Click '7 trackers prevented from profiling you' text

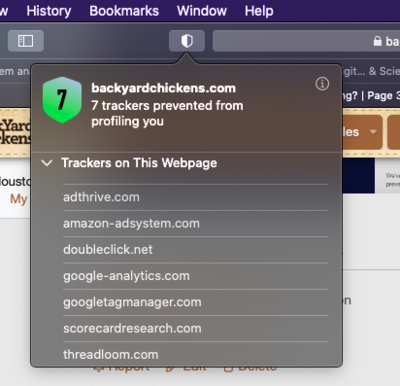click(167, 113)
